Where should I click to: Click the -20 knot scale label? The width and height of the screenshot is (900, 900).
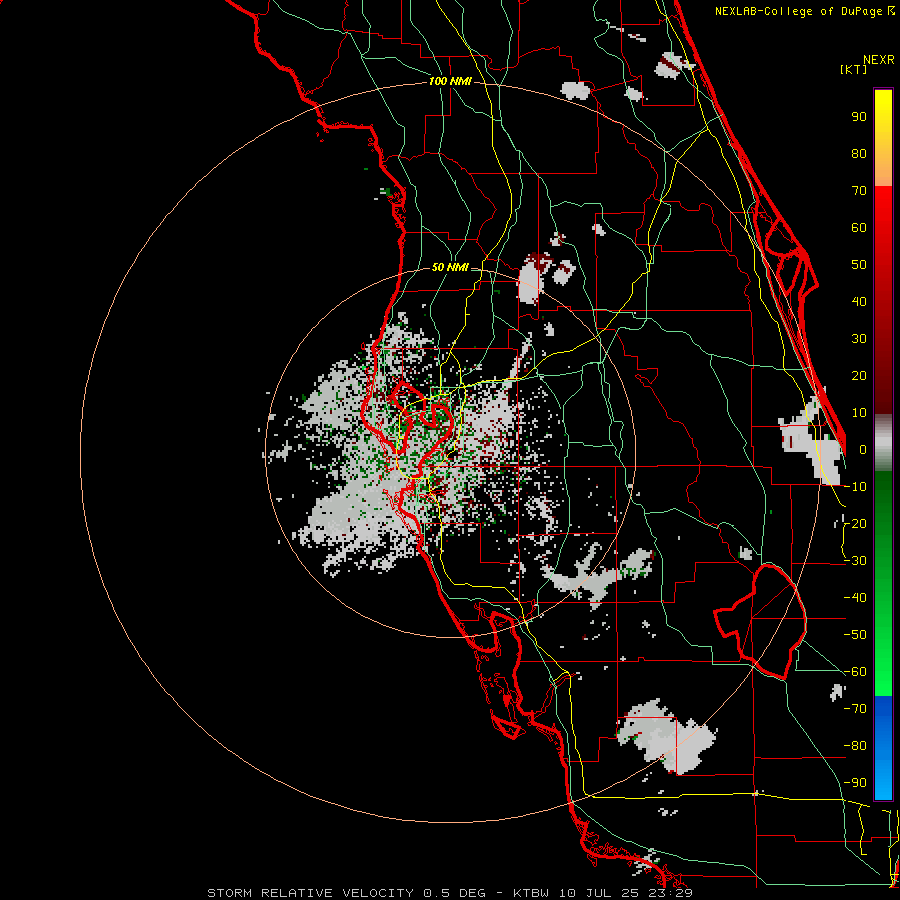point(855,523)
